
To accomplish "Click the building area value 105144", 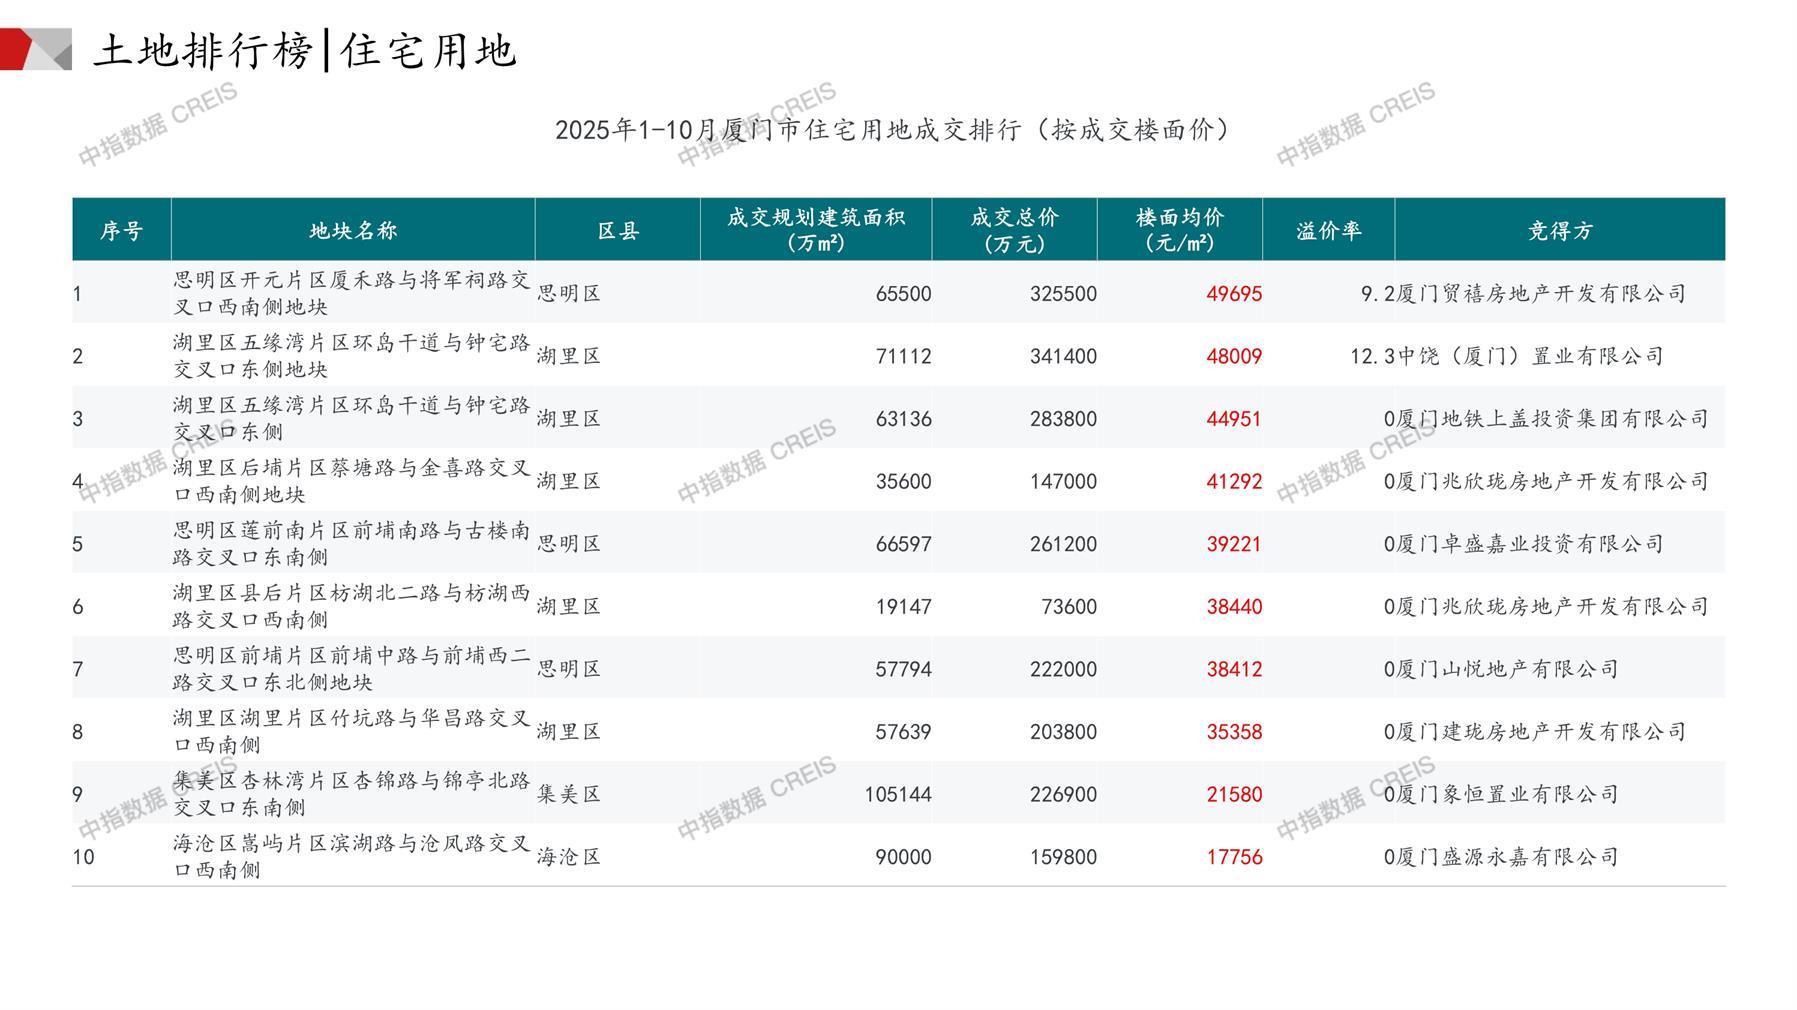I will (x=897, y=795).
